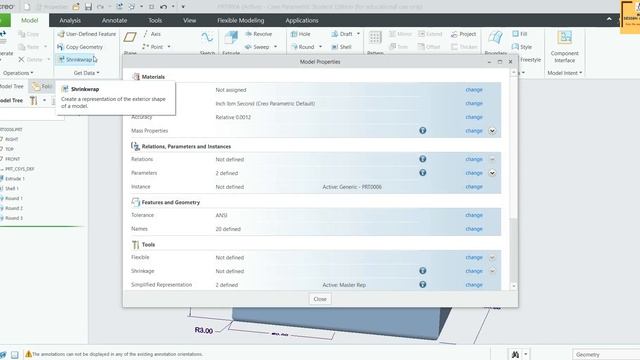The image size is (640, 360).
Task: Click the Model Properties vertical scrollbar thumb
Action: tap(514, 250)
